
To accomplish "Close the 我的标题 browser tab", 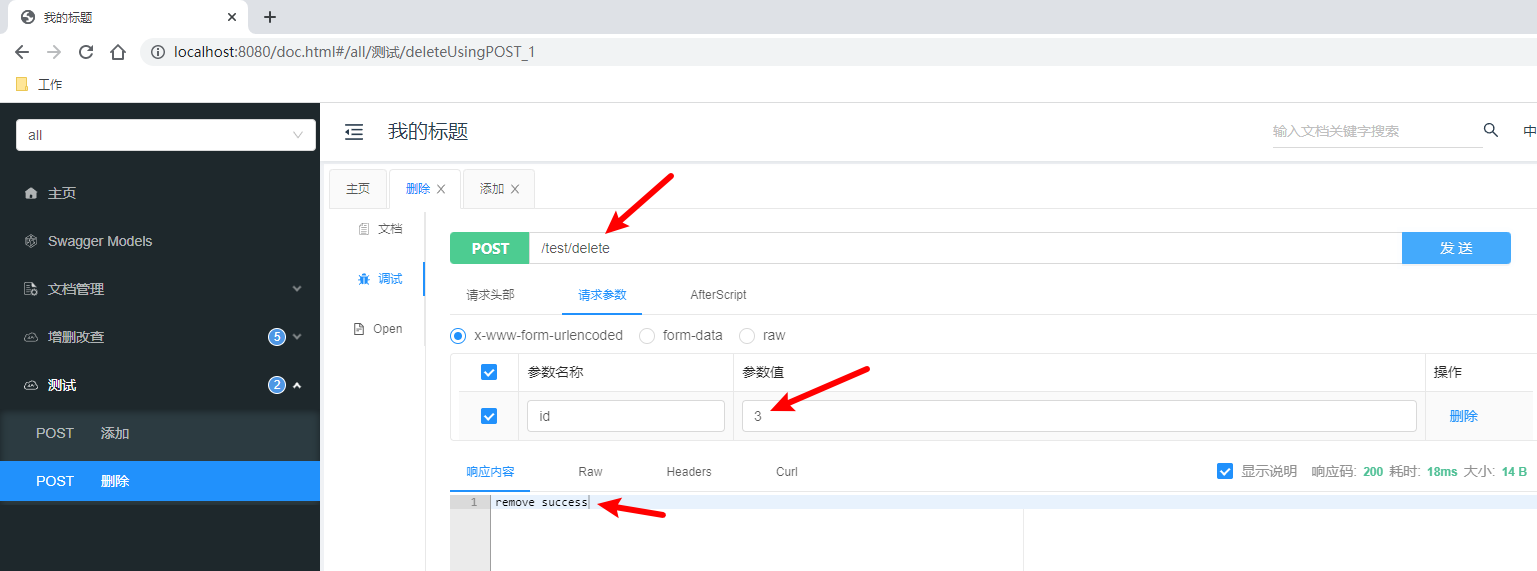I will pyautogui.click(x=232, y=17).
